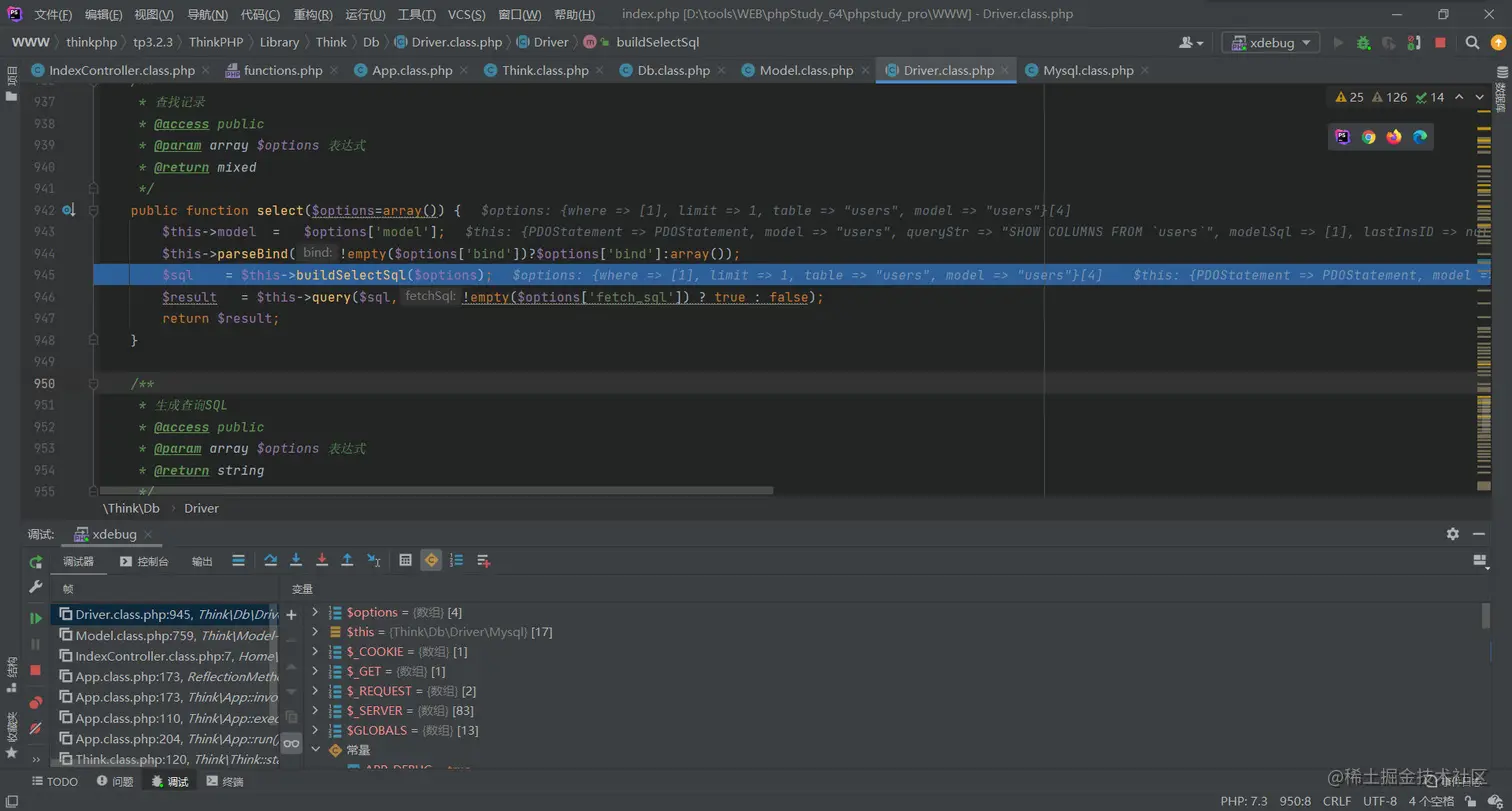The height and width of the screenshot is (811, 1512).
Task: Click the red Stop button in top toolbar
Action: pos(1440,43)
